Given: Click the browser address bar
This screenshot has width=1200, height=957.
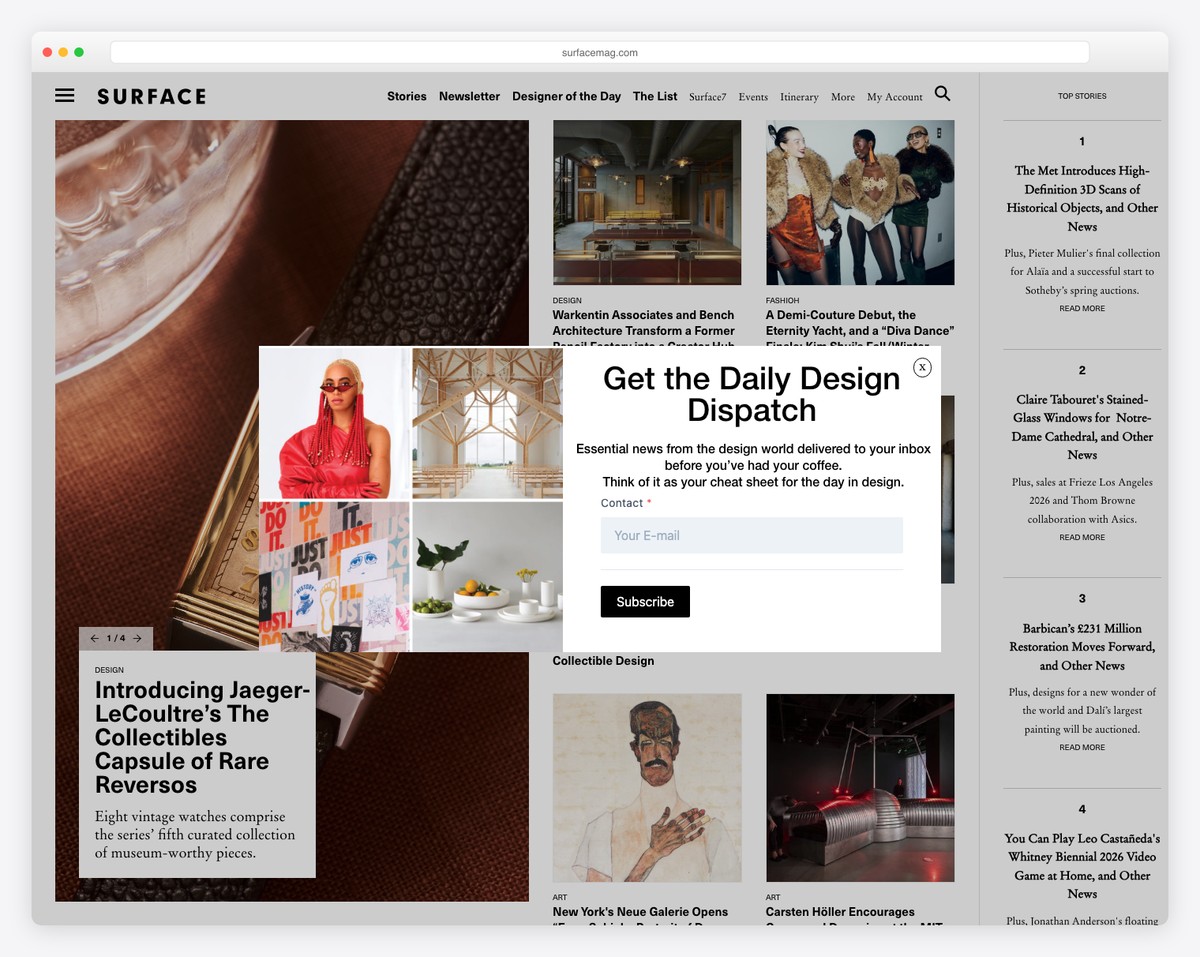Looking at the screenshot, I should pos(600,52).
